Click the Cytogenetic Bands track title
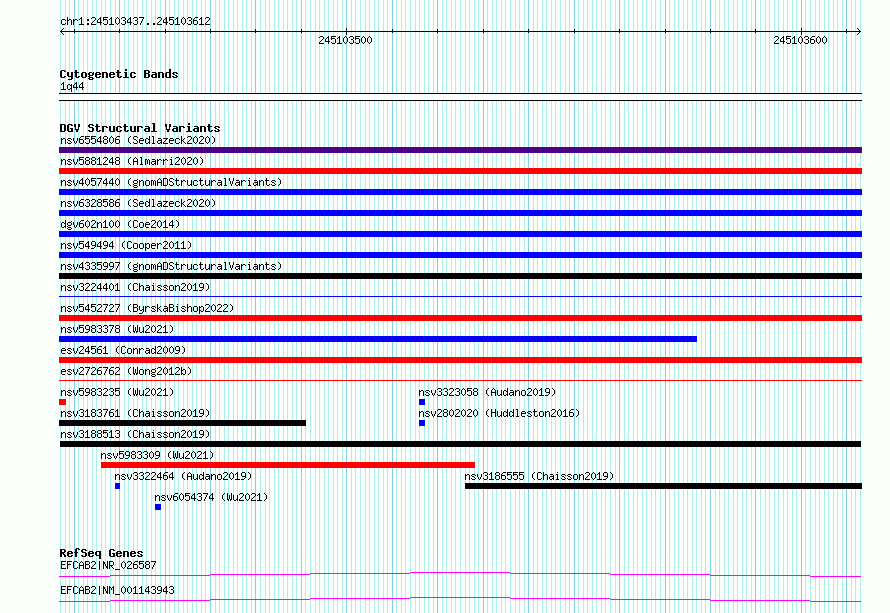 pos(119,74)
